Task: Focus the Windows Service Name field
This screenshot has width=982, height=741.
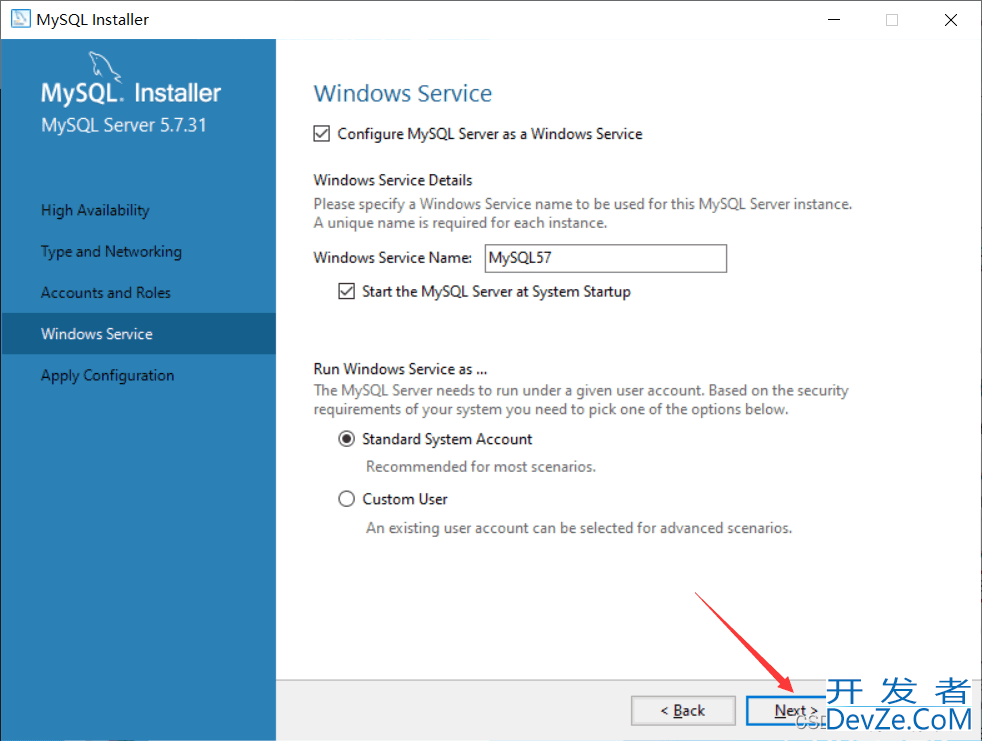Action: 606,258
